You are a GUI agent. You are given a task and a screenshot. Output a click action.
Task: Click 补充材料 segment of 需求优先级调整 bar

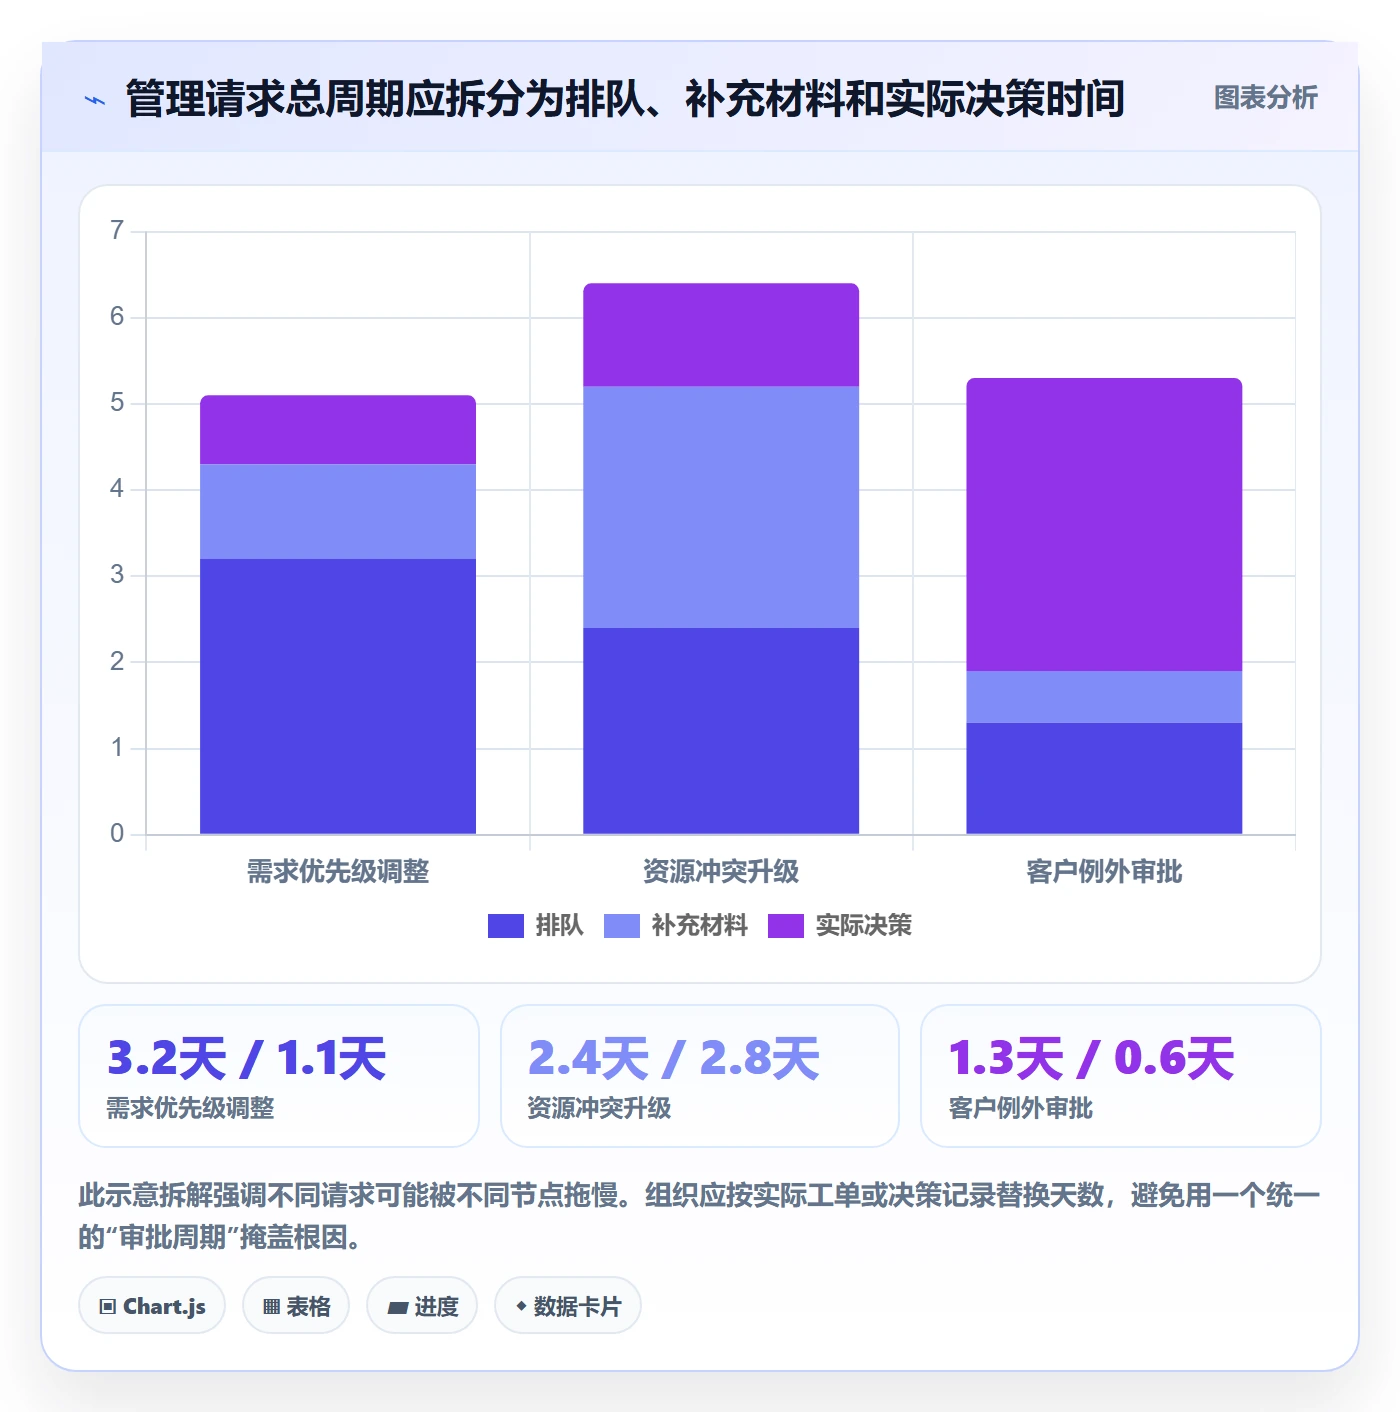pyautogui.click(x=338, y=511)
